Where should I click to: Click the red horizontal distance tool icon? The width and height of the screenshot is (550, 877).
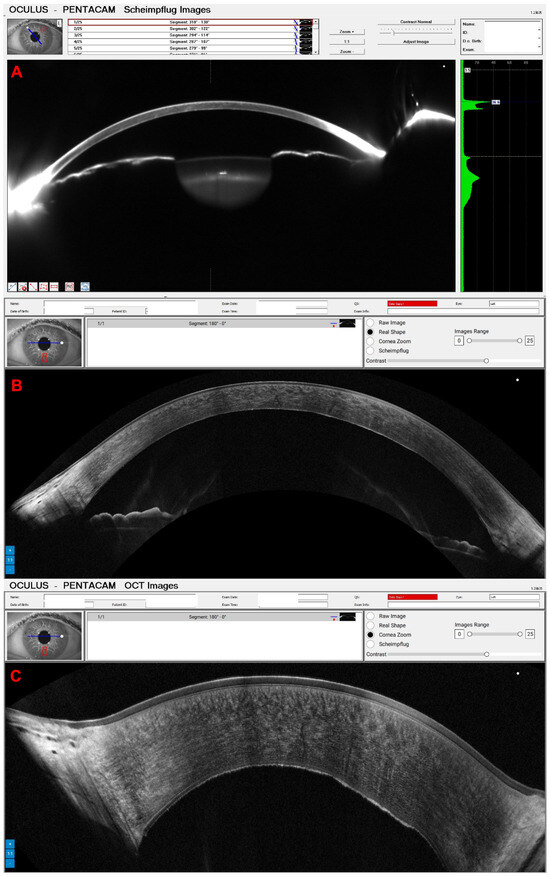tap(54, 286)
